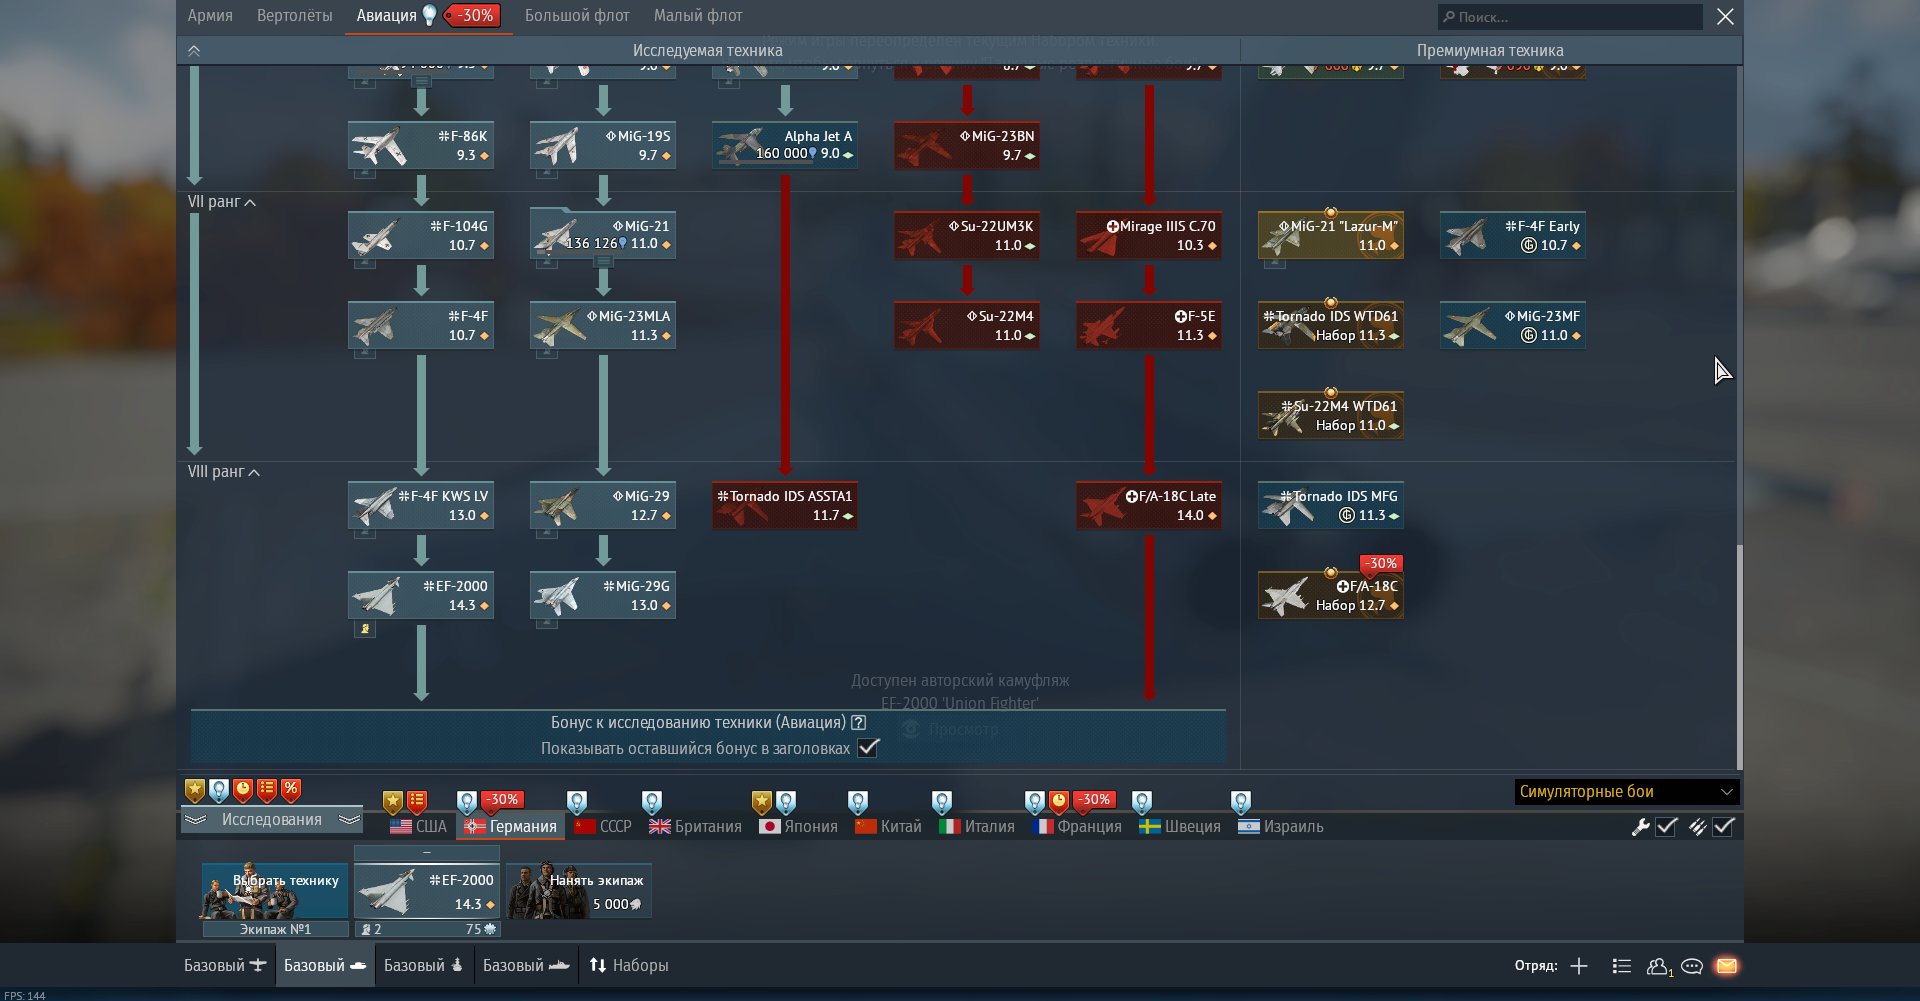Click the red percent discount badge
Image resolution: width=1920 pixels, height=1001 pixels.
click(291, 790)
